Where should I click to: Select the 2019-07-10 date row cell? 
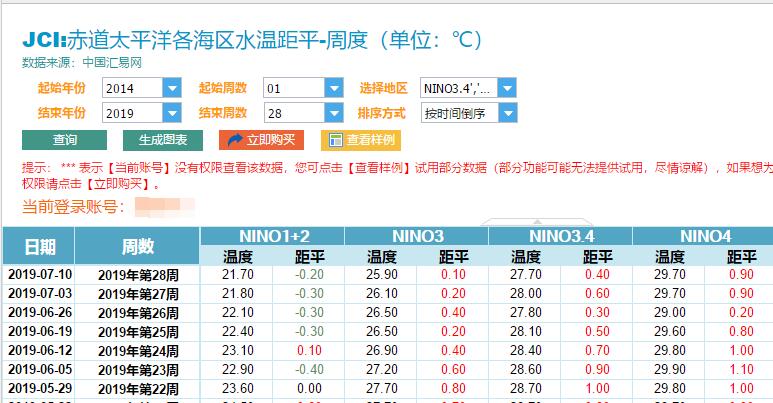(x=39, y=274)
